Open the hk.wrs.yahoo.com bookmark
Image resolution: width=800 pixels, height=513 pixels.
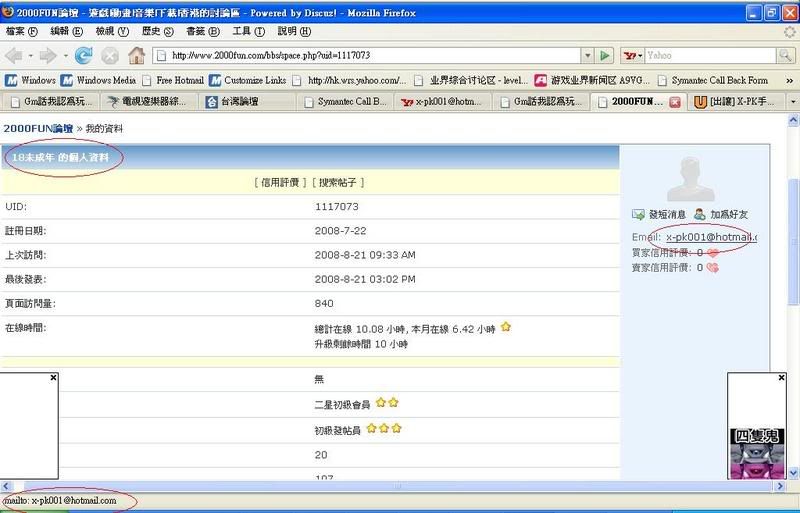pyautogui.click(x=349, y=81)
